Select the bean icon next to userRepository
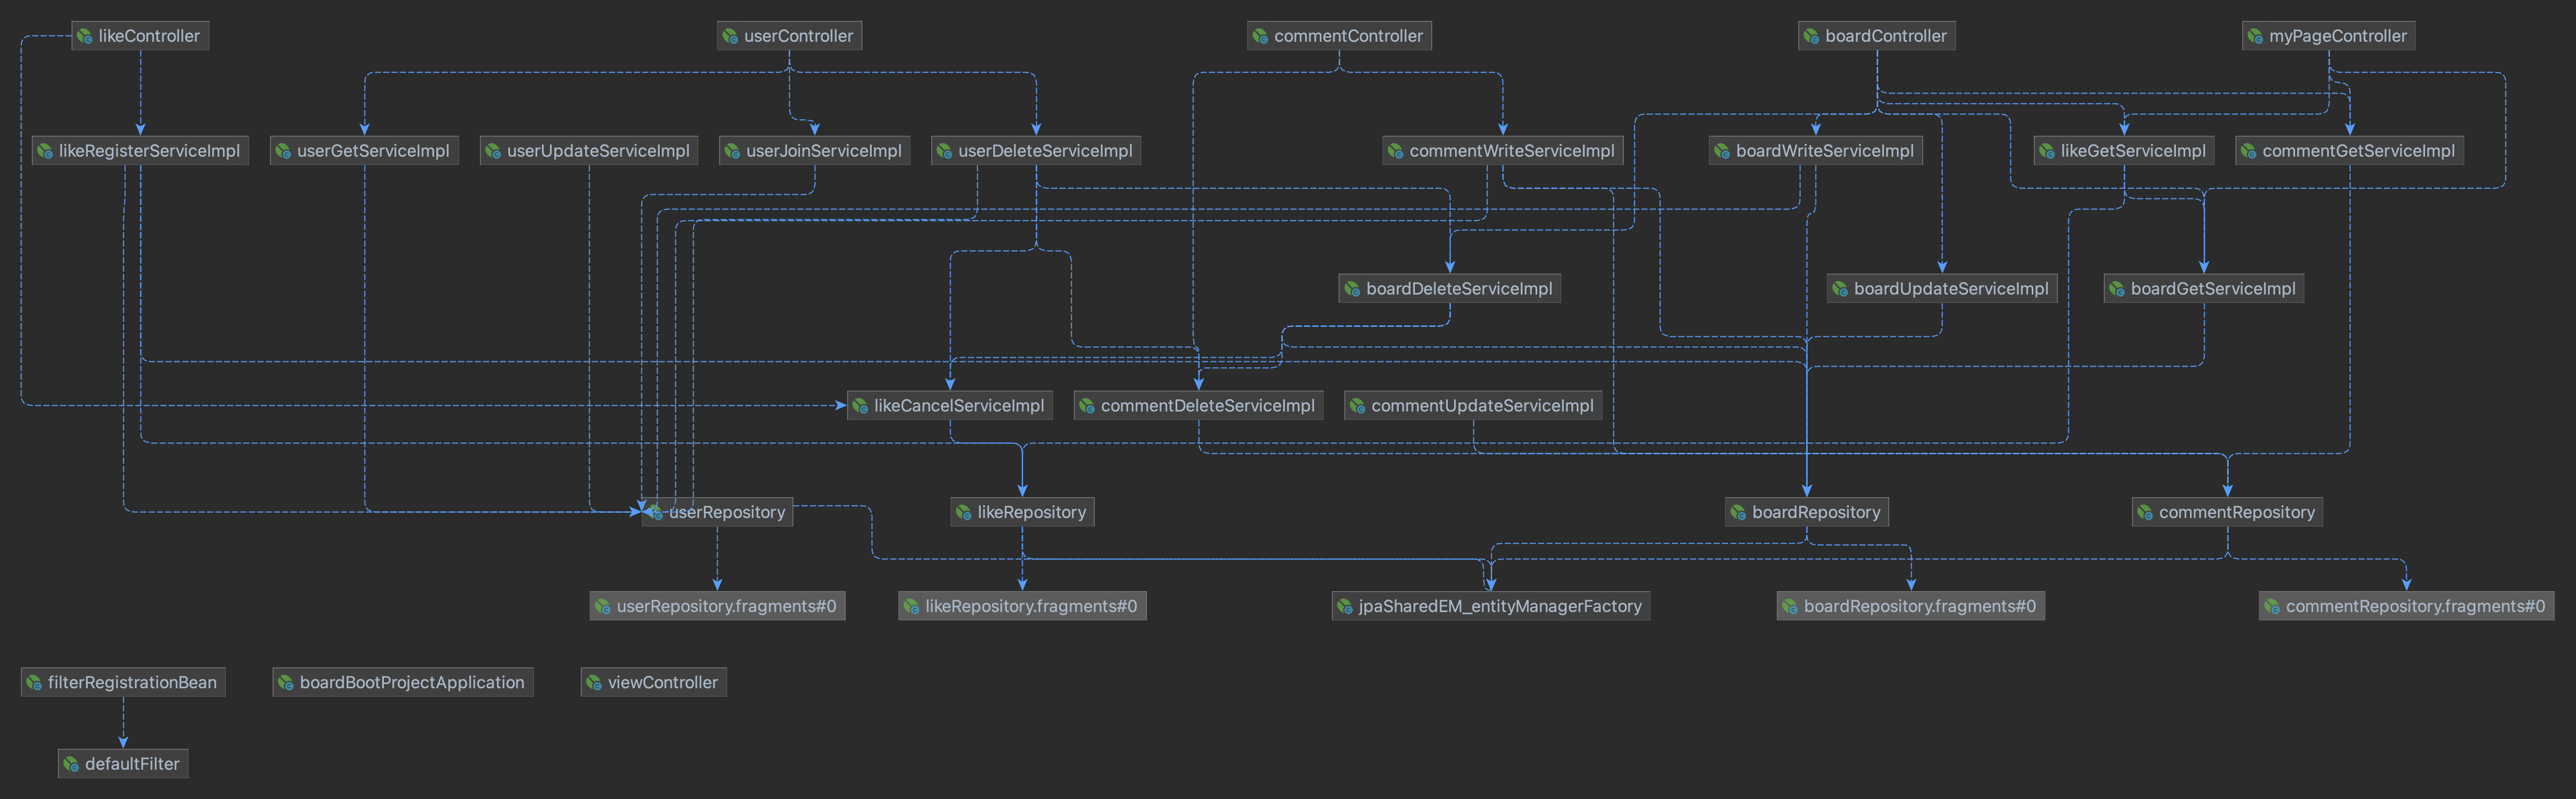Viewport: 2576px width, 799px height. [656, 511]
